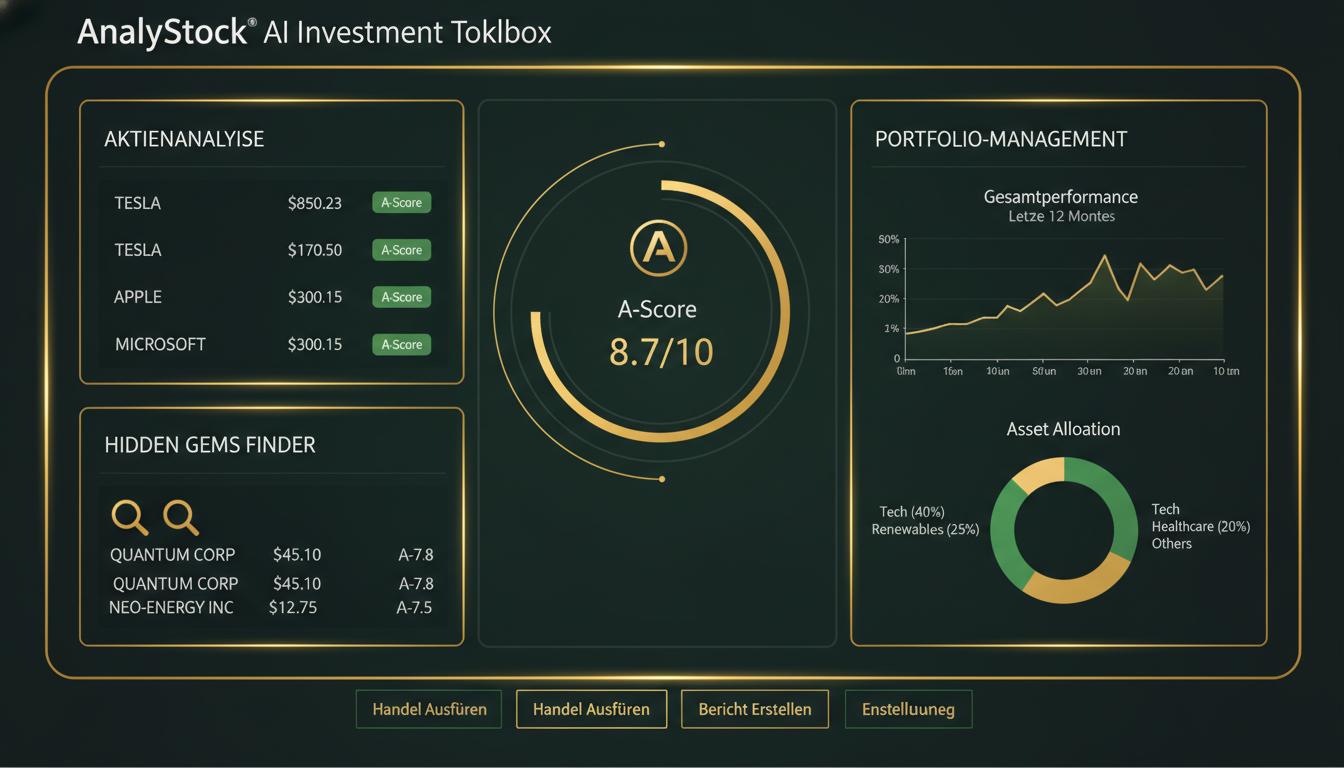Click the green-outlined Handel Ausfüren button
Image resolution: width=1344 pixels, height=768 pixels.
429,709
